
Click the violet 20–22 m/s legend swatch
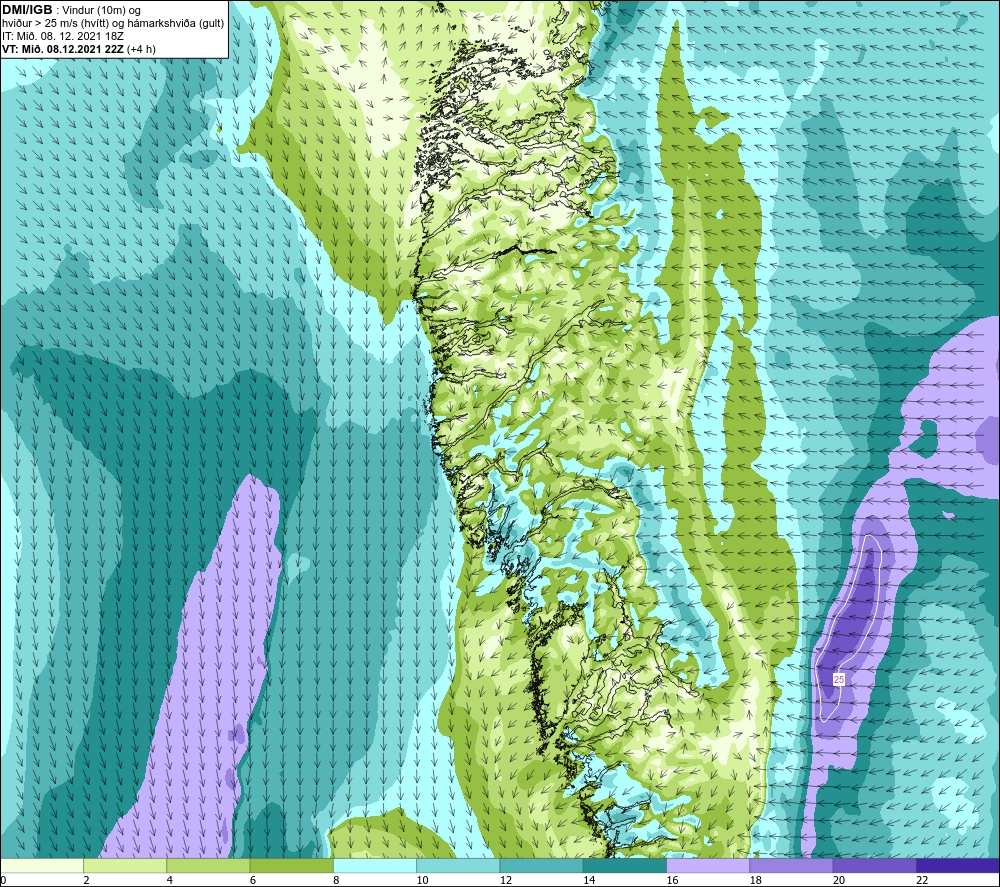click(x=874, y=866)
